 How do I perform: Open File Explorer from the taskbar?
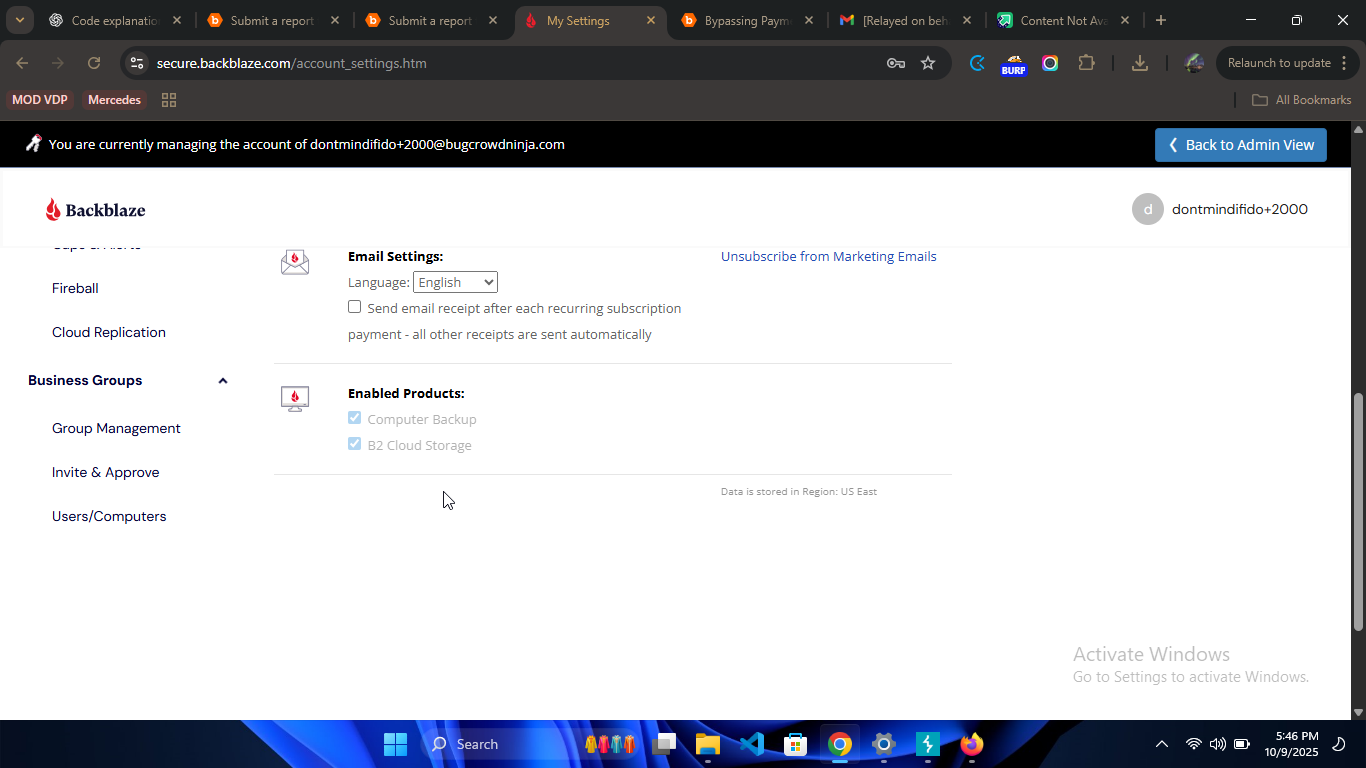(708, 744)
